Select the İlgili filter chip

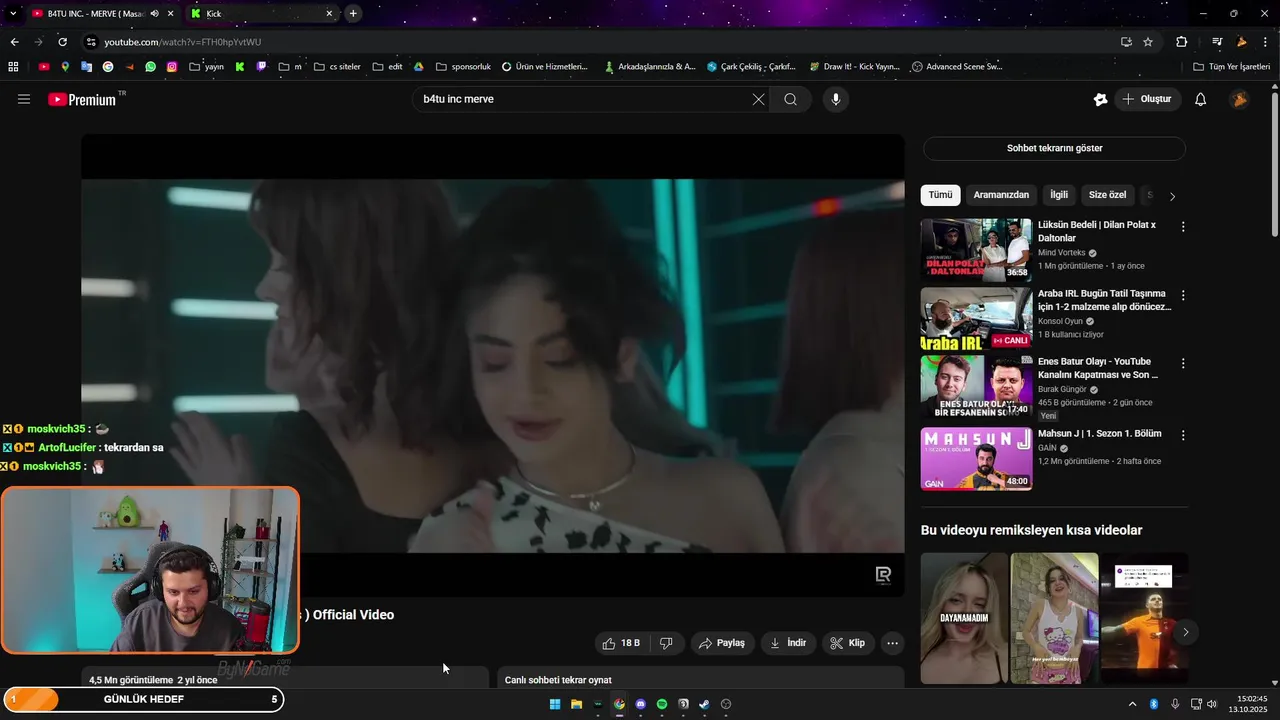click(x=1059, y=195)
